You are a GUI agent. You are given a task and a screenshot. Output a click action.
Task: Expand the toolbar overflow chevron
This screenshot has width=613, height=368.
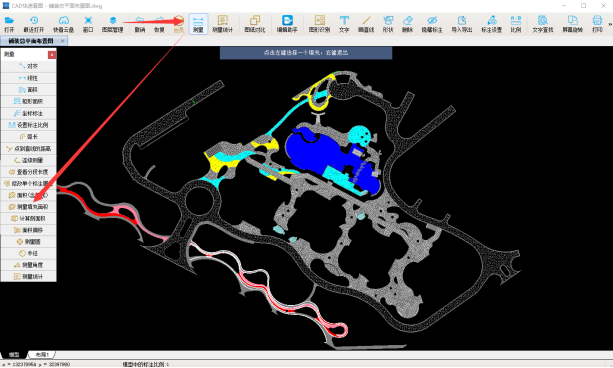[610, 24]
